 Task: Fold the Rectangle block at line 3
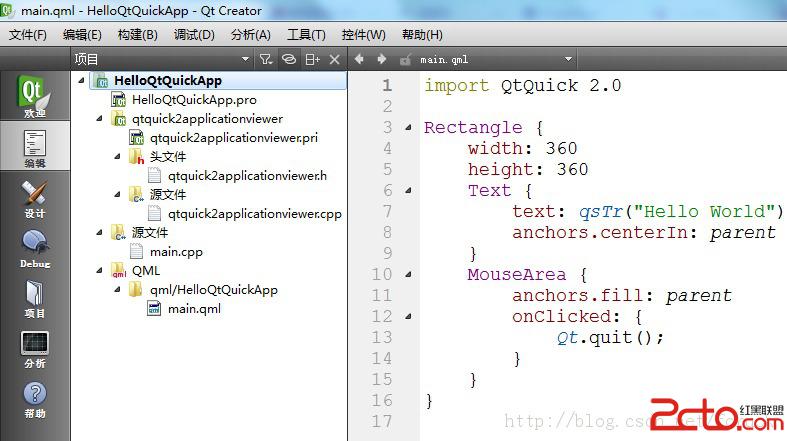click(x=409, y=127)
